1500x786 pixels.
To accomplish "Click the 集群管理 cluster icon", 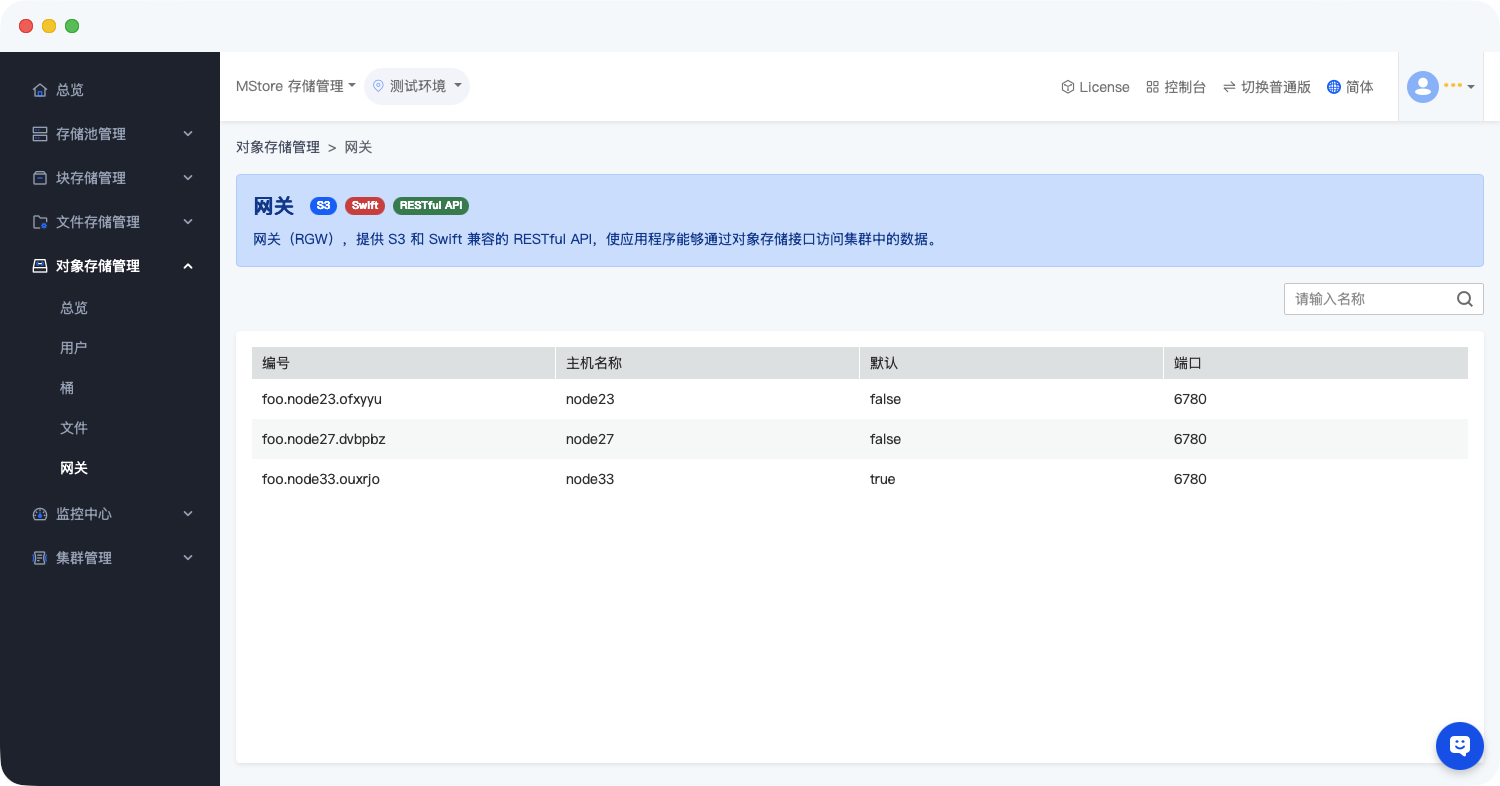I will tap(40, 558).
